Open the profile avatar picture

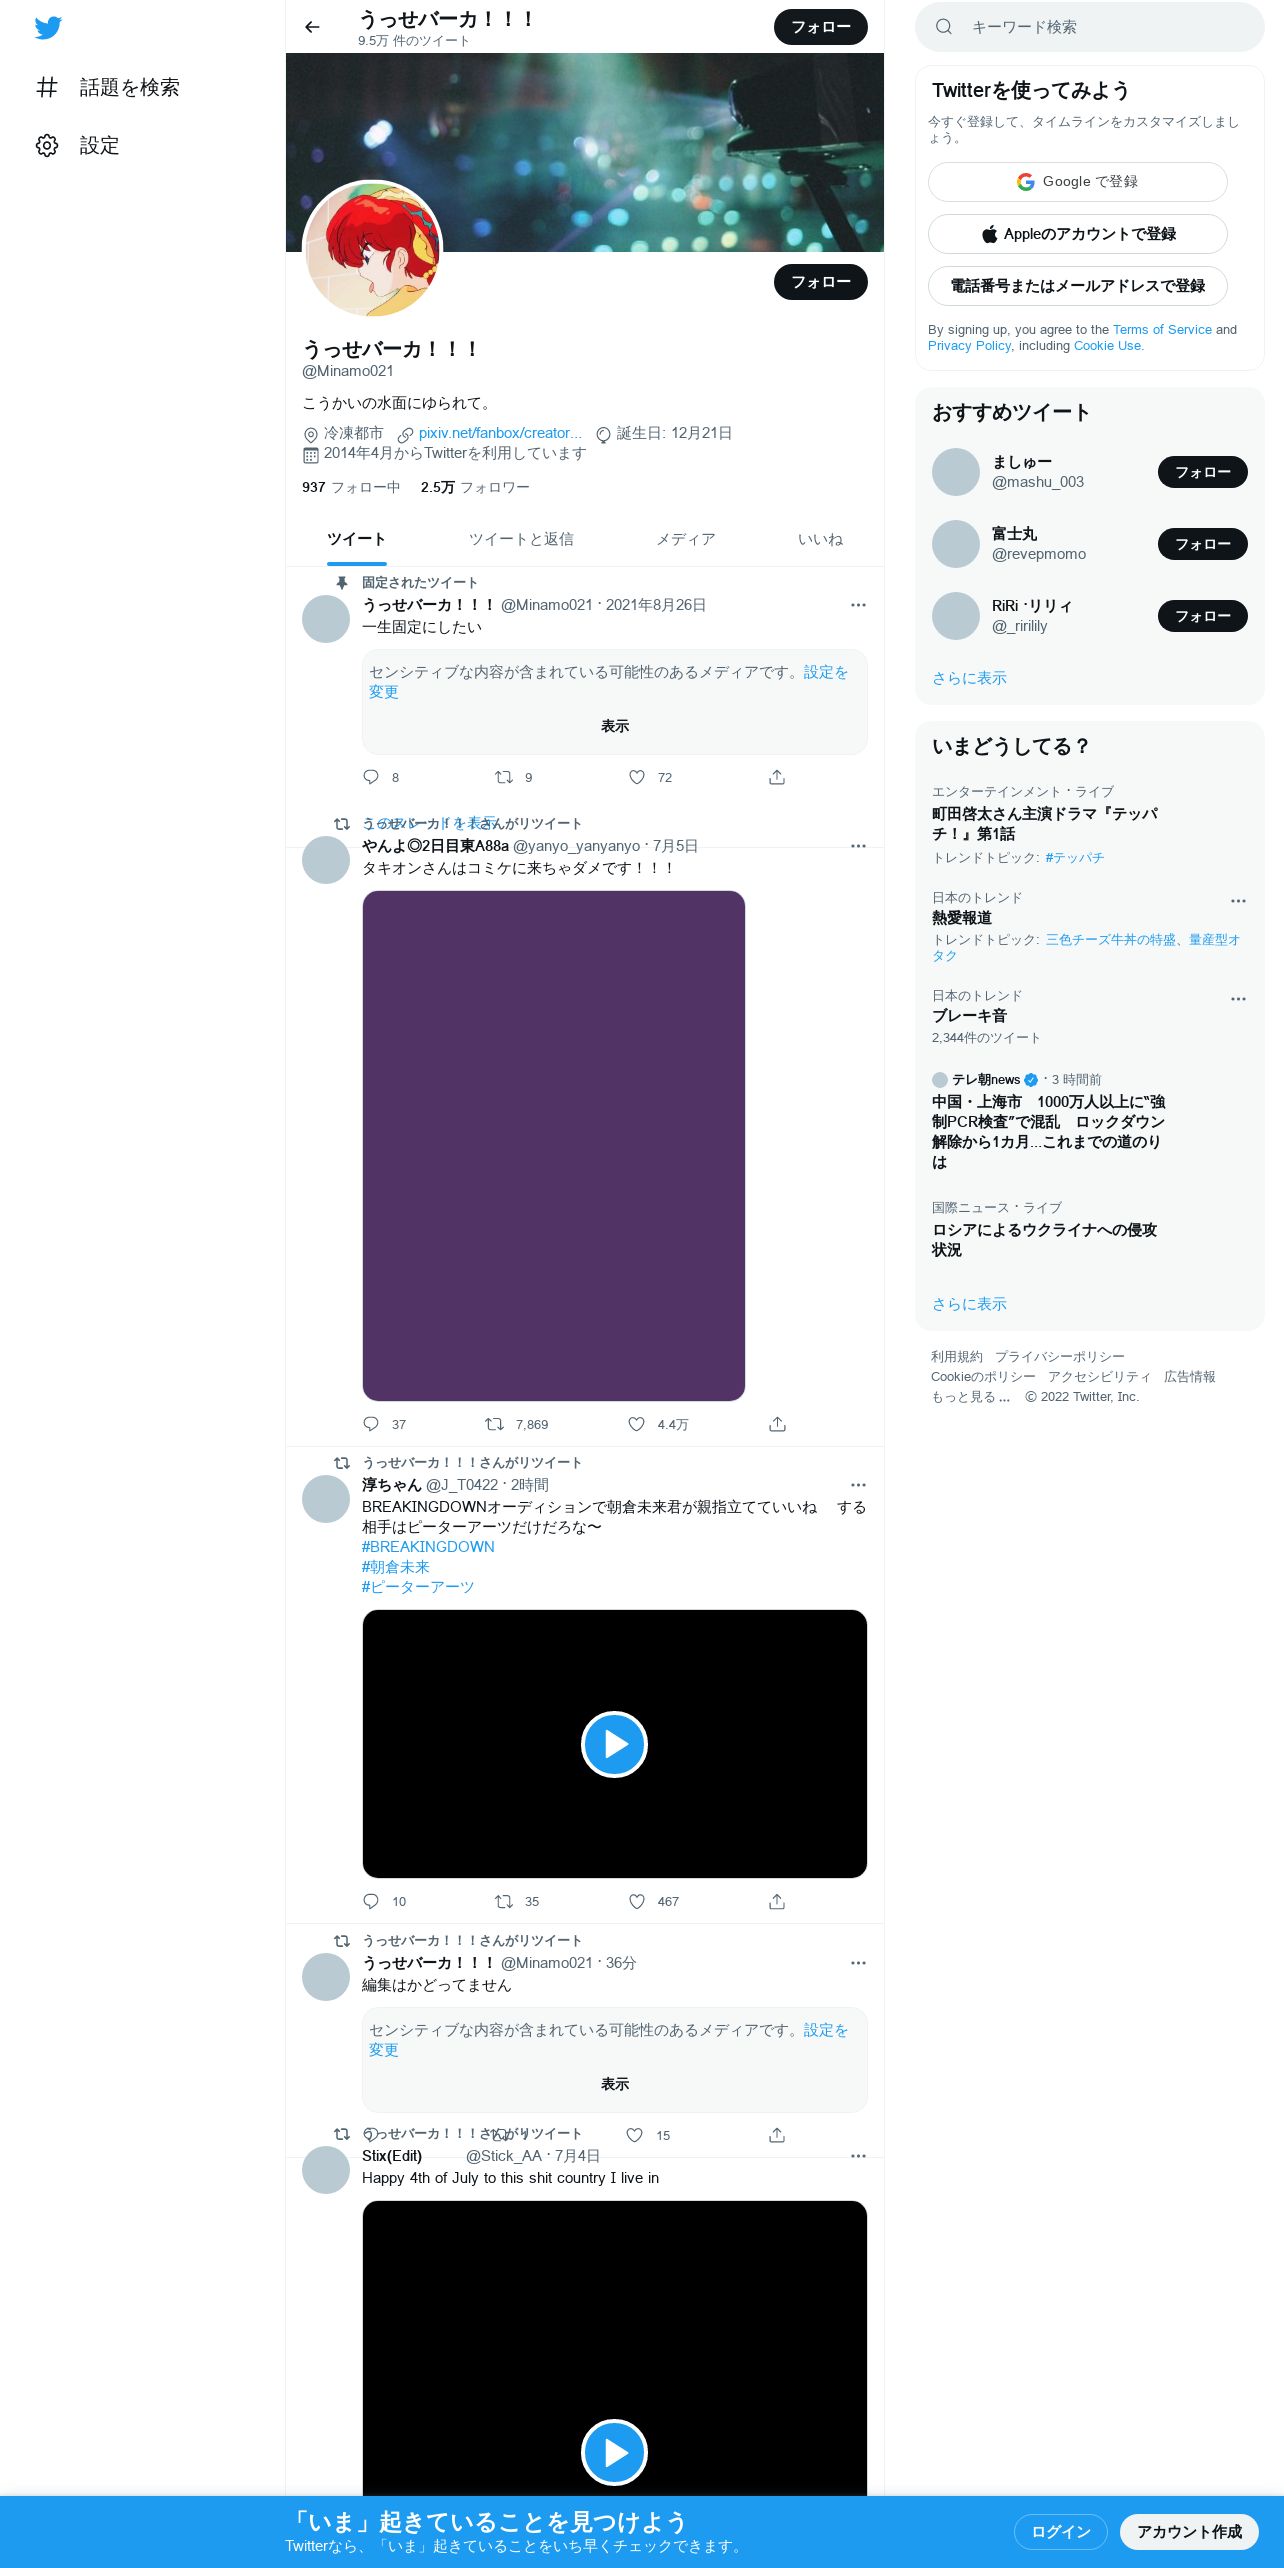(x=372, y=250)
